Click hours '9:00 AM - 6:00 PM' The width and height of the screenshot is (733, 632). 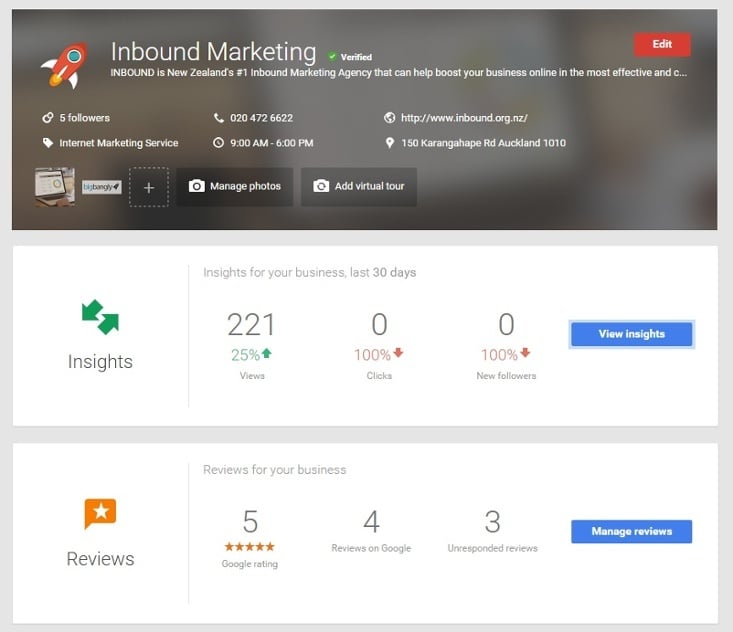click(272, 143)
